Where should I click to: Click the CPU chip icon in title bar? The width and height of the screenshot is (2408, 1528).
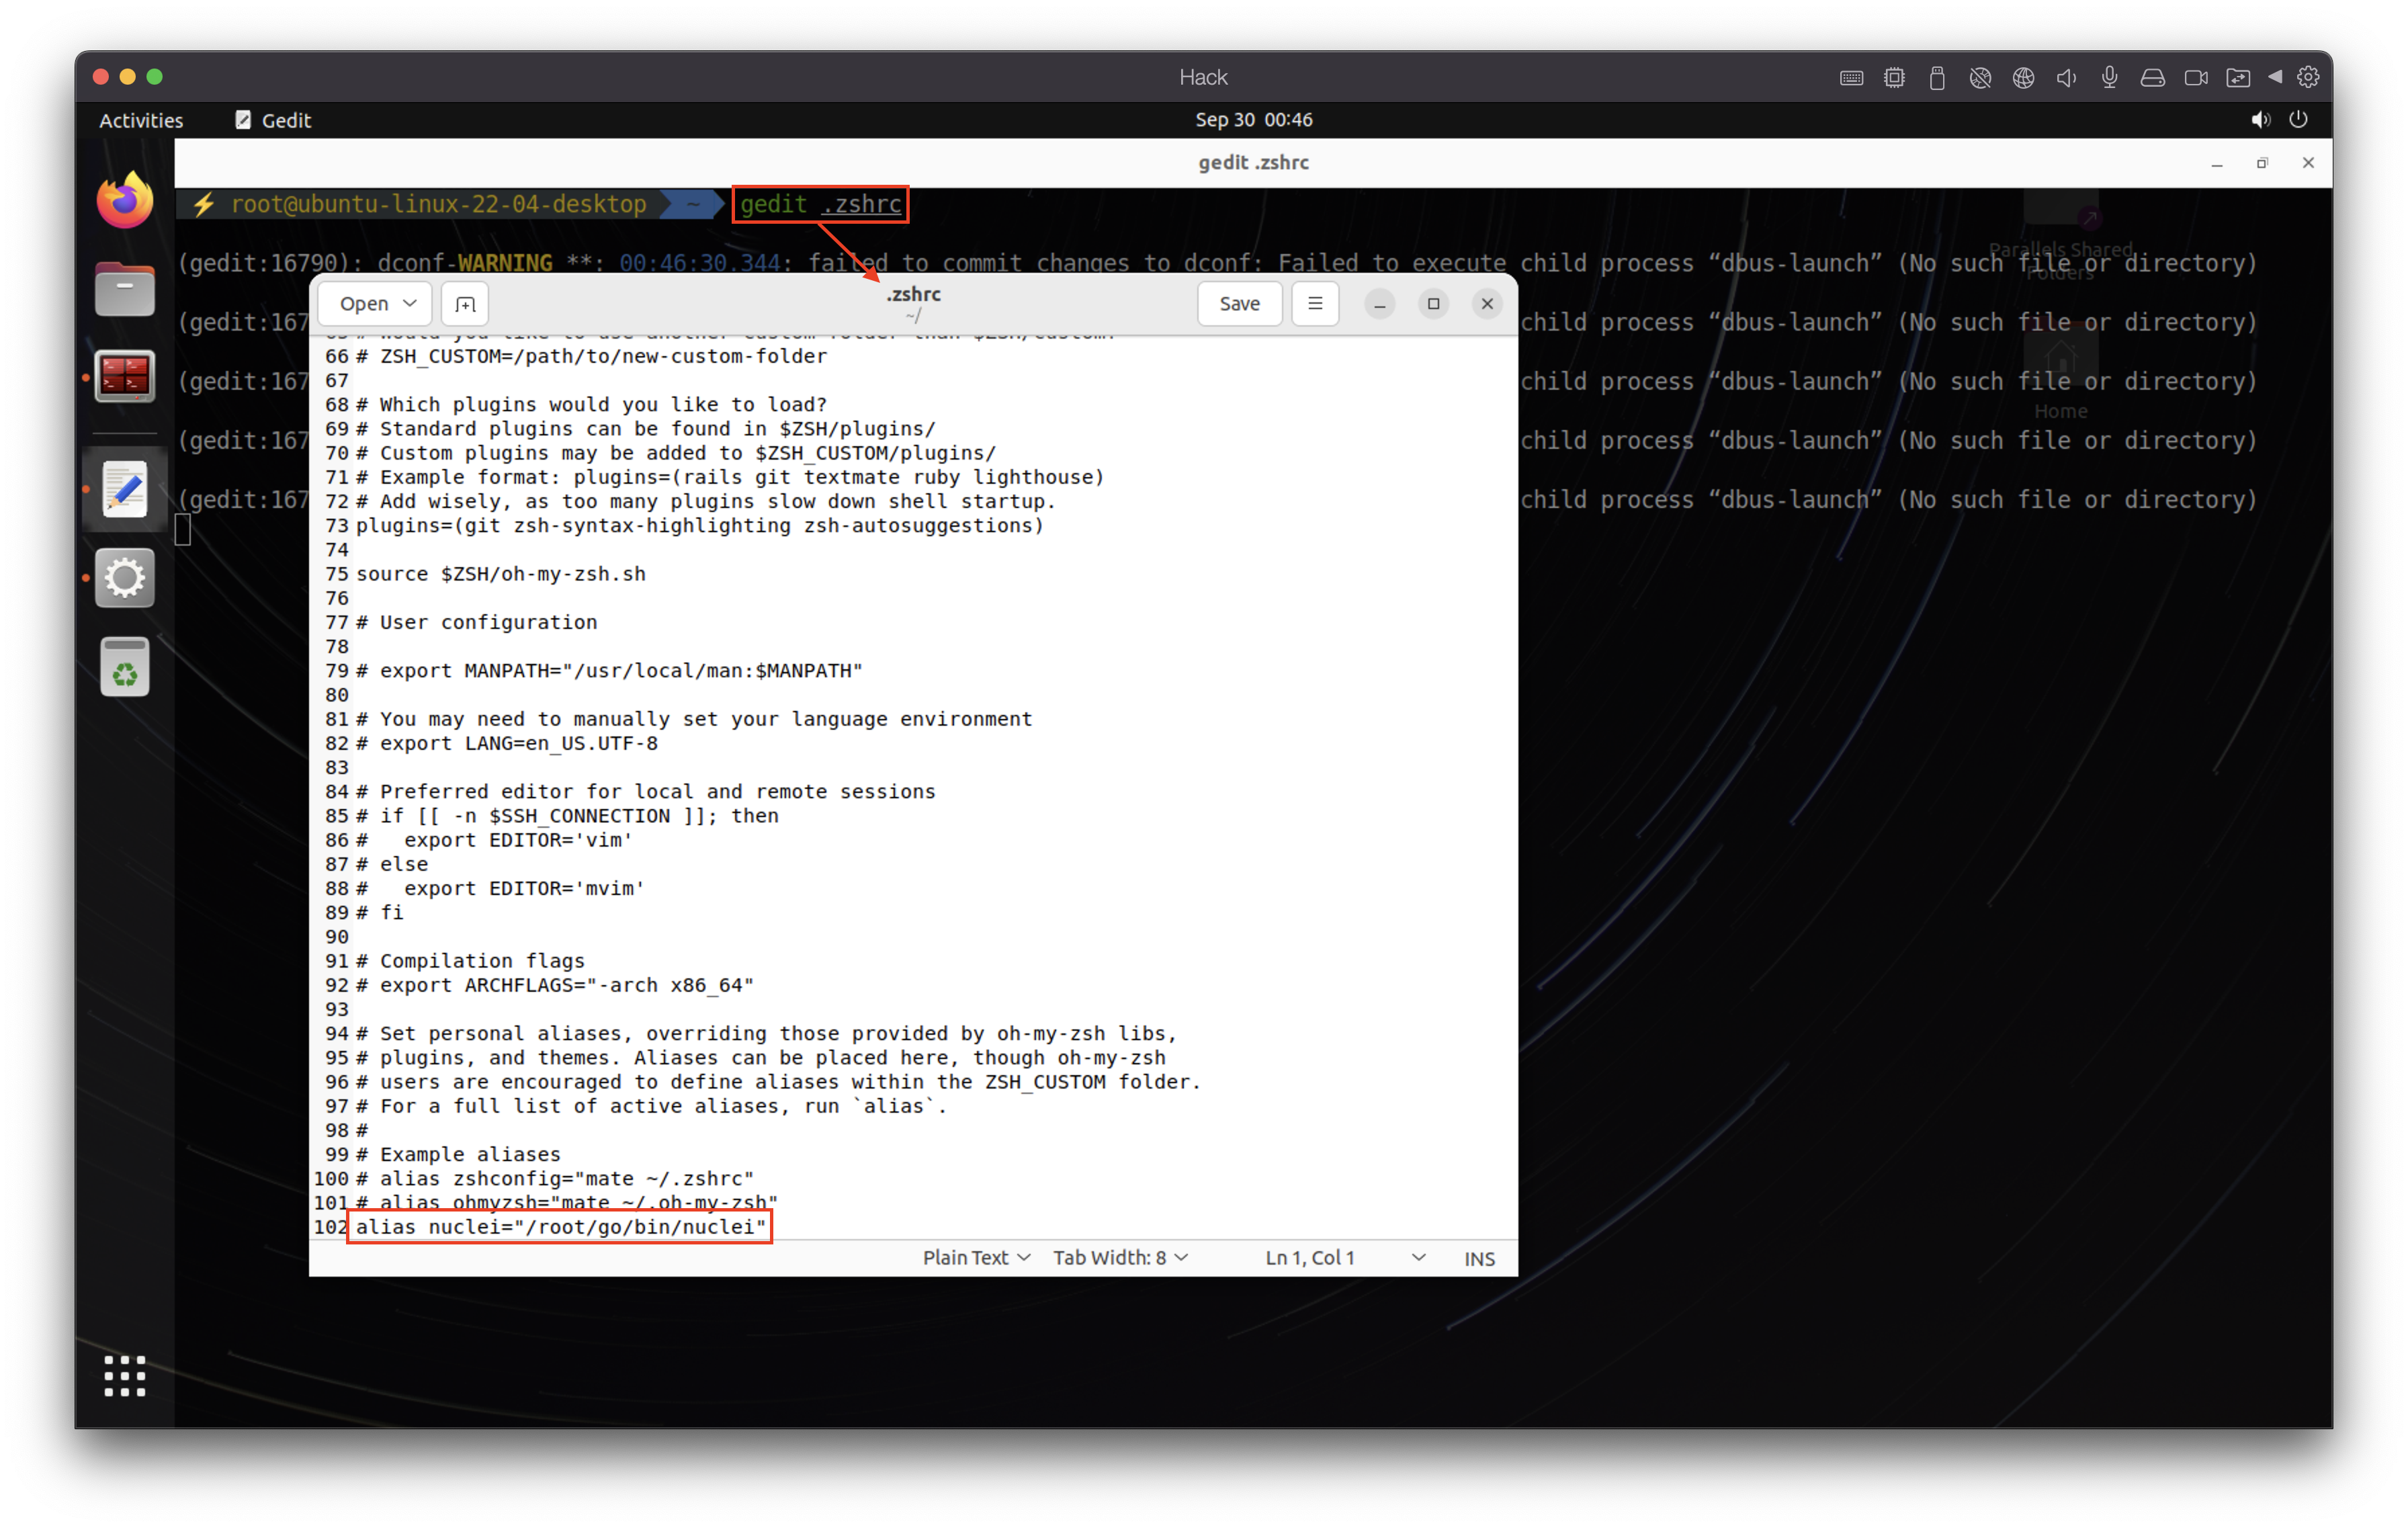(1894, 78)
